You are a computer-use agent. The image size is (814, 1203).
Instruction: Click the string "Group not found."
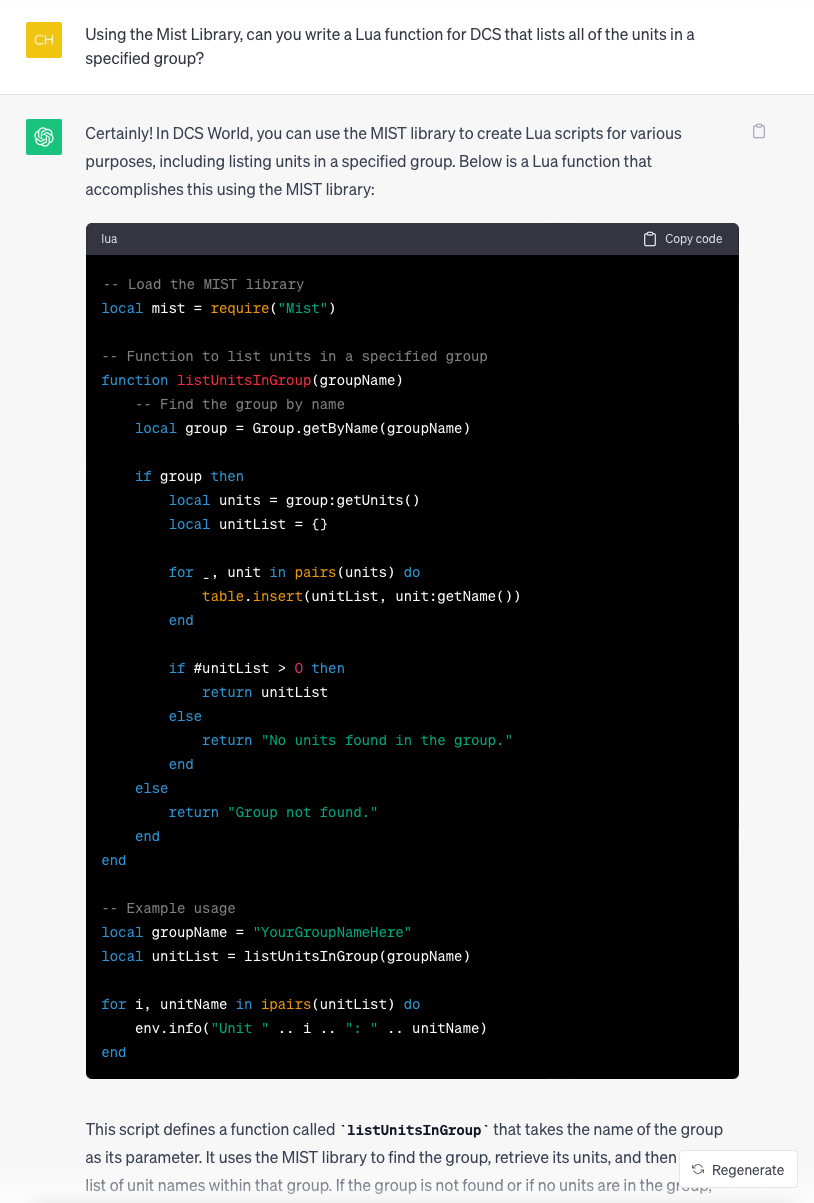click(303, 812)
